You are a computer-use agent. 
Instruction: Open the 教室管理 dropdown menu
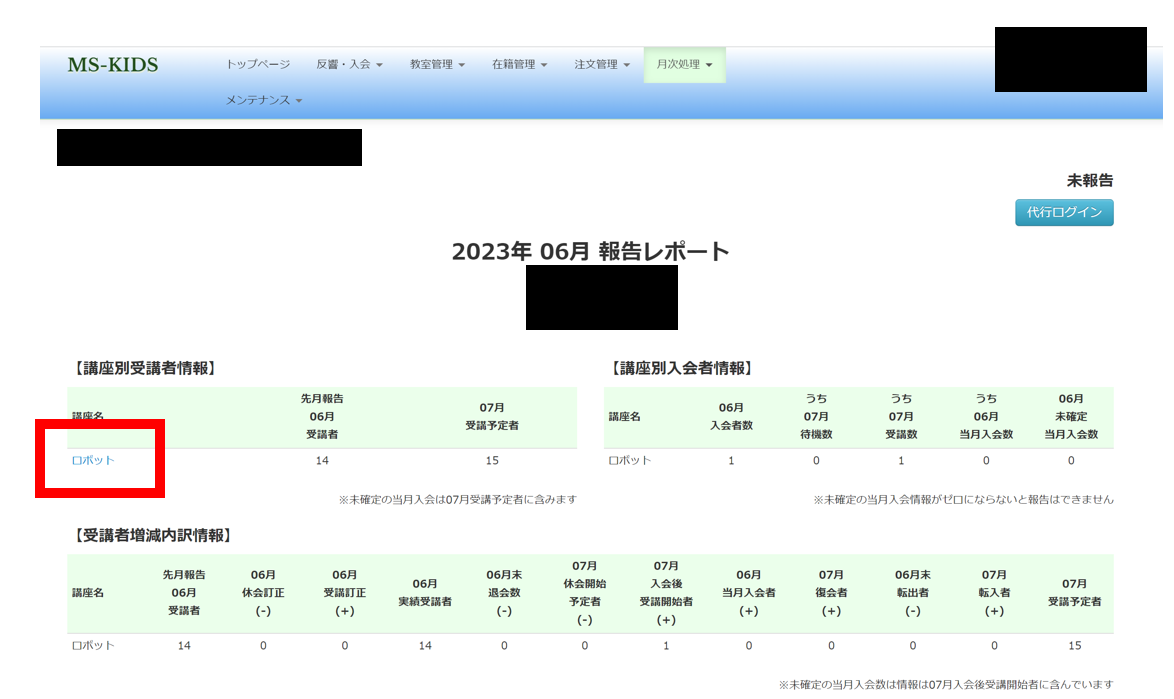click(x=437, y=64)
